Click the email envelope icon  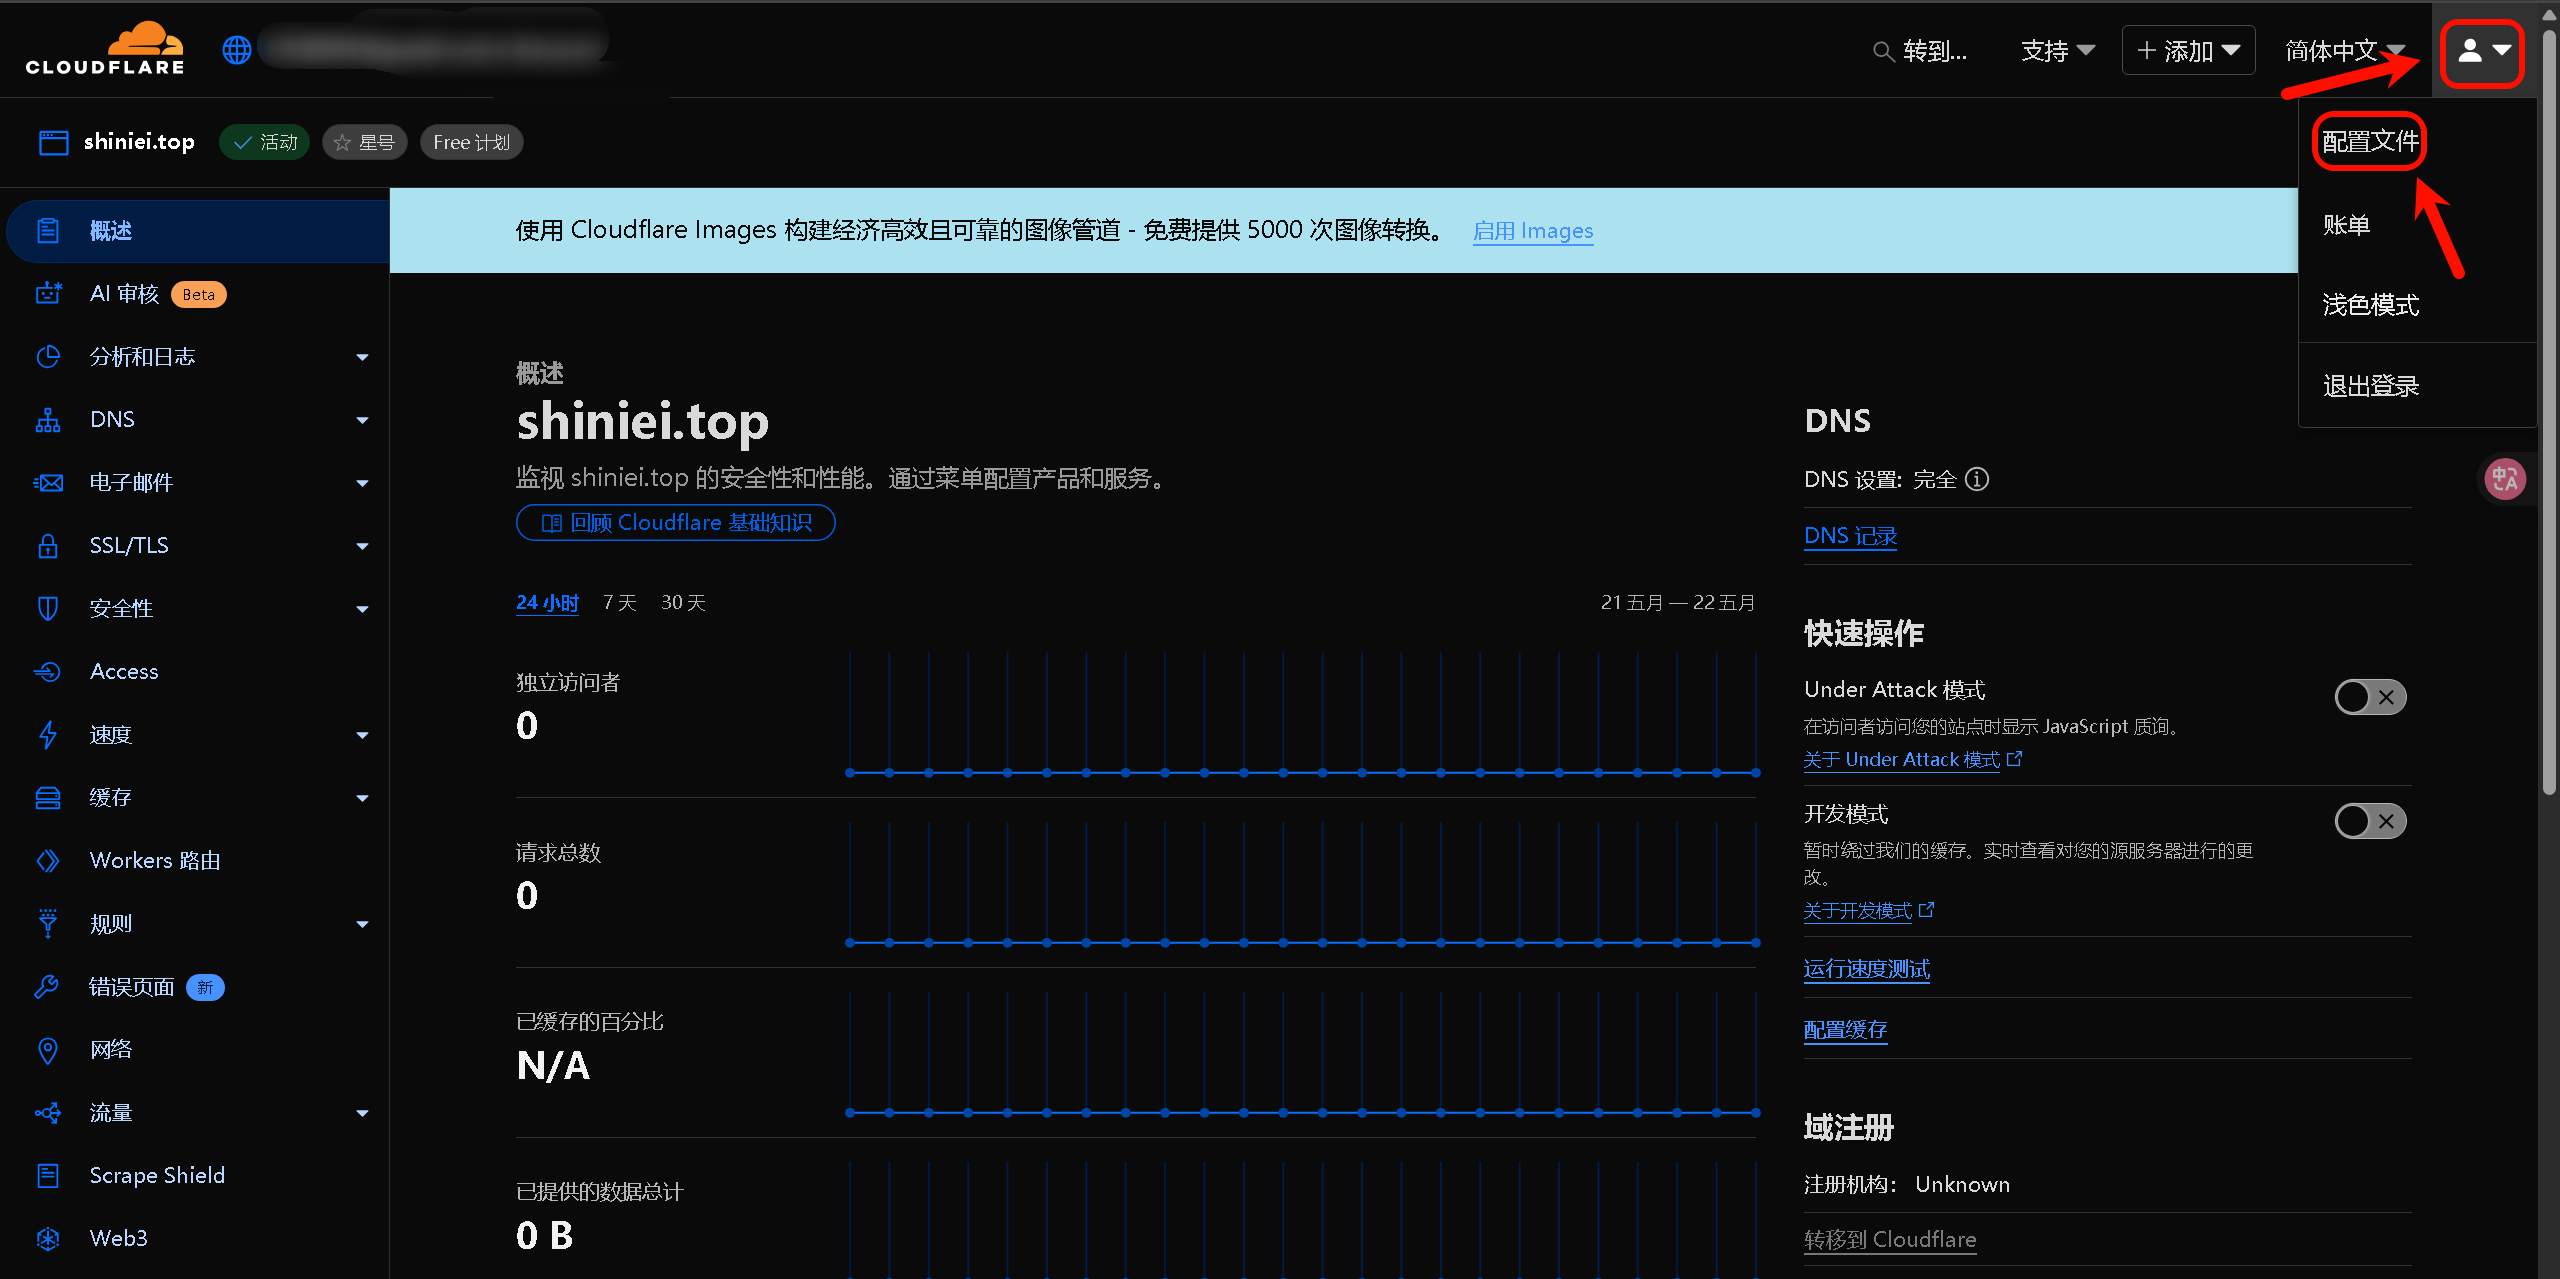point(48,483)
